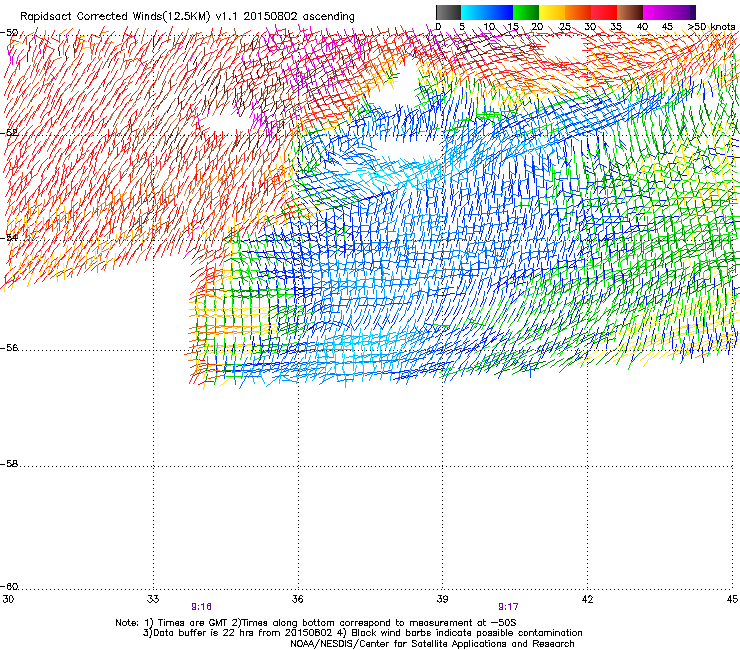Image resolution: width=740 pixels, height=650 pixels.
Task: Click the -54 latitude axis label
Action: [9, 238]
